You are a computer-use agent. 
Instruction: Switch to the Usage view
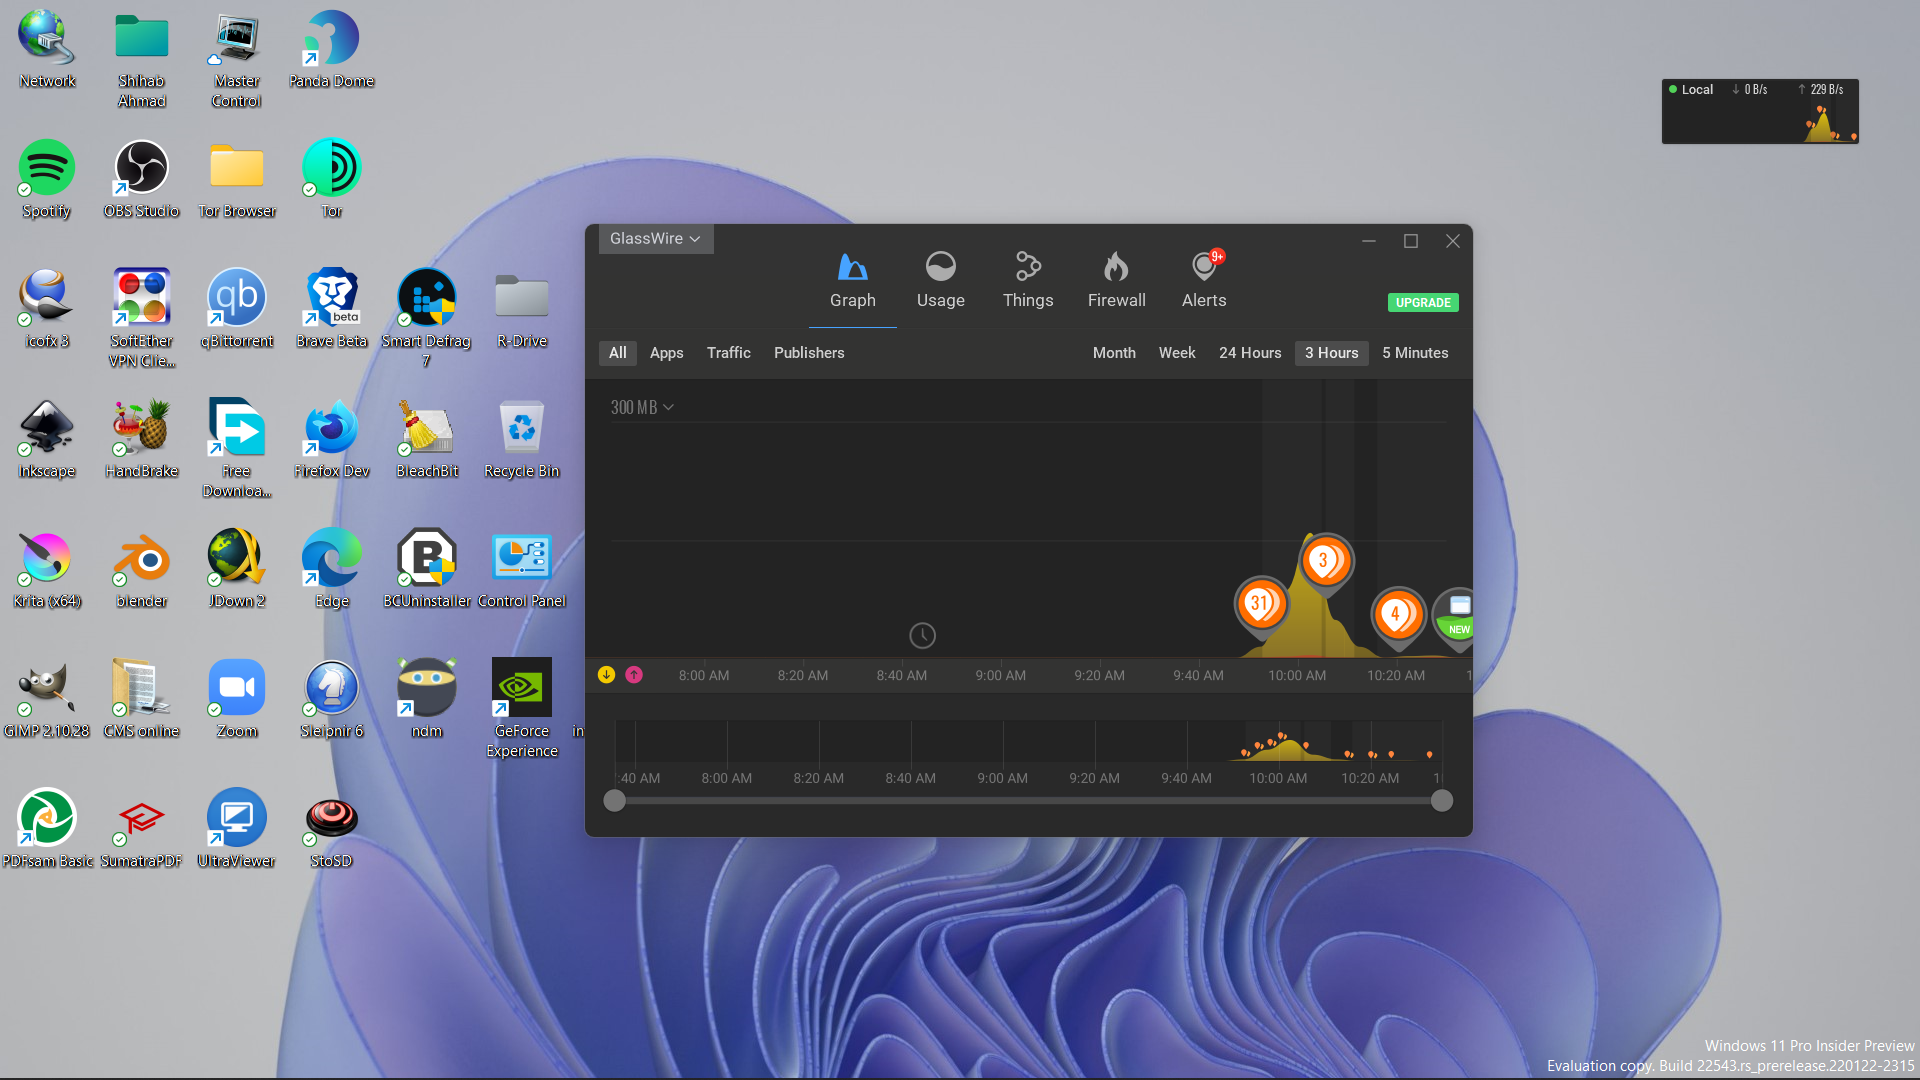click(x=940, y=281)
